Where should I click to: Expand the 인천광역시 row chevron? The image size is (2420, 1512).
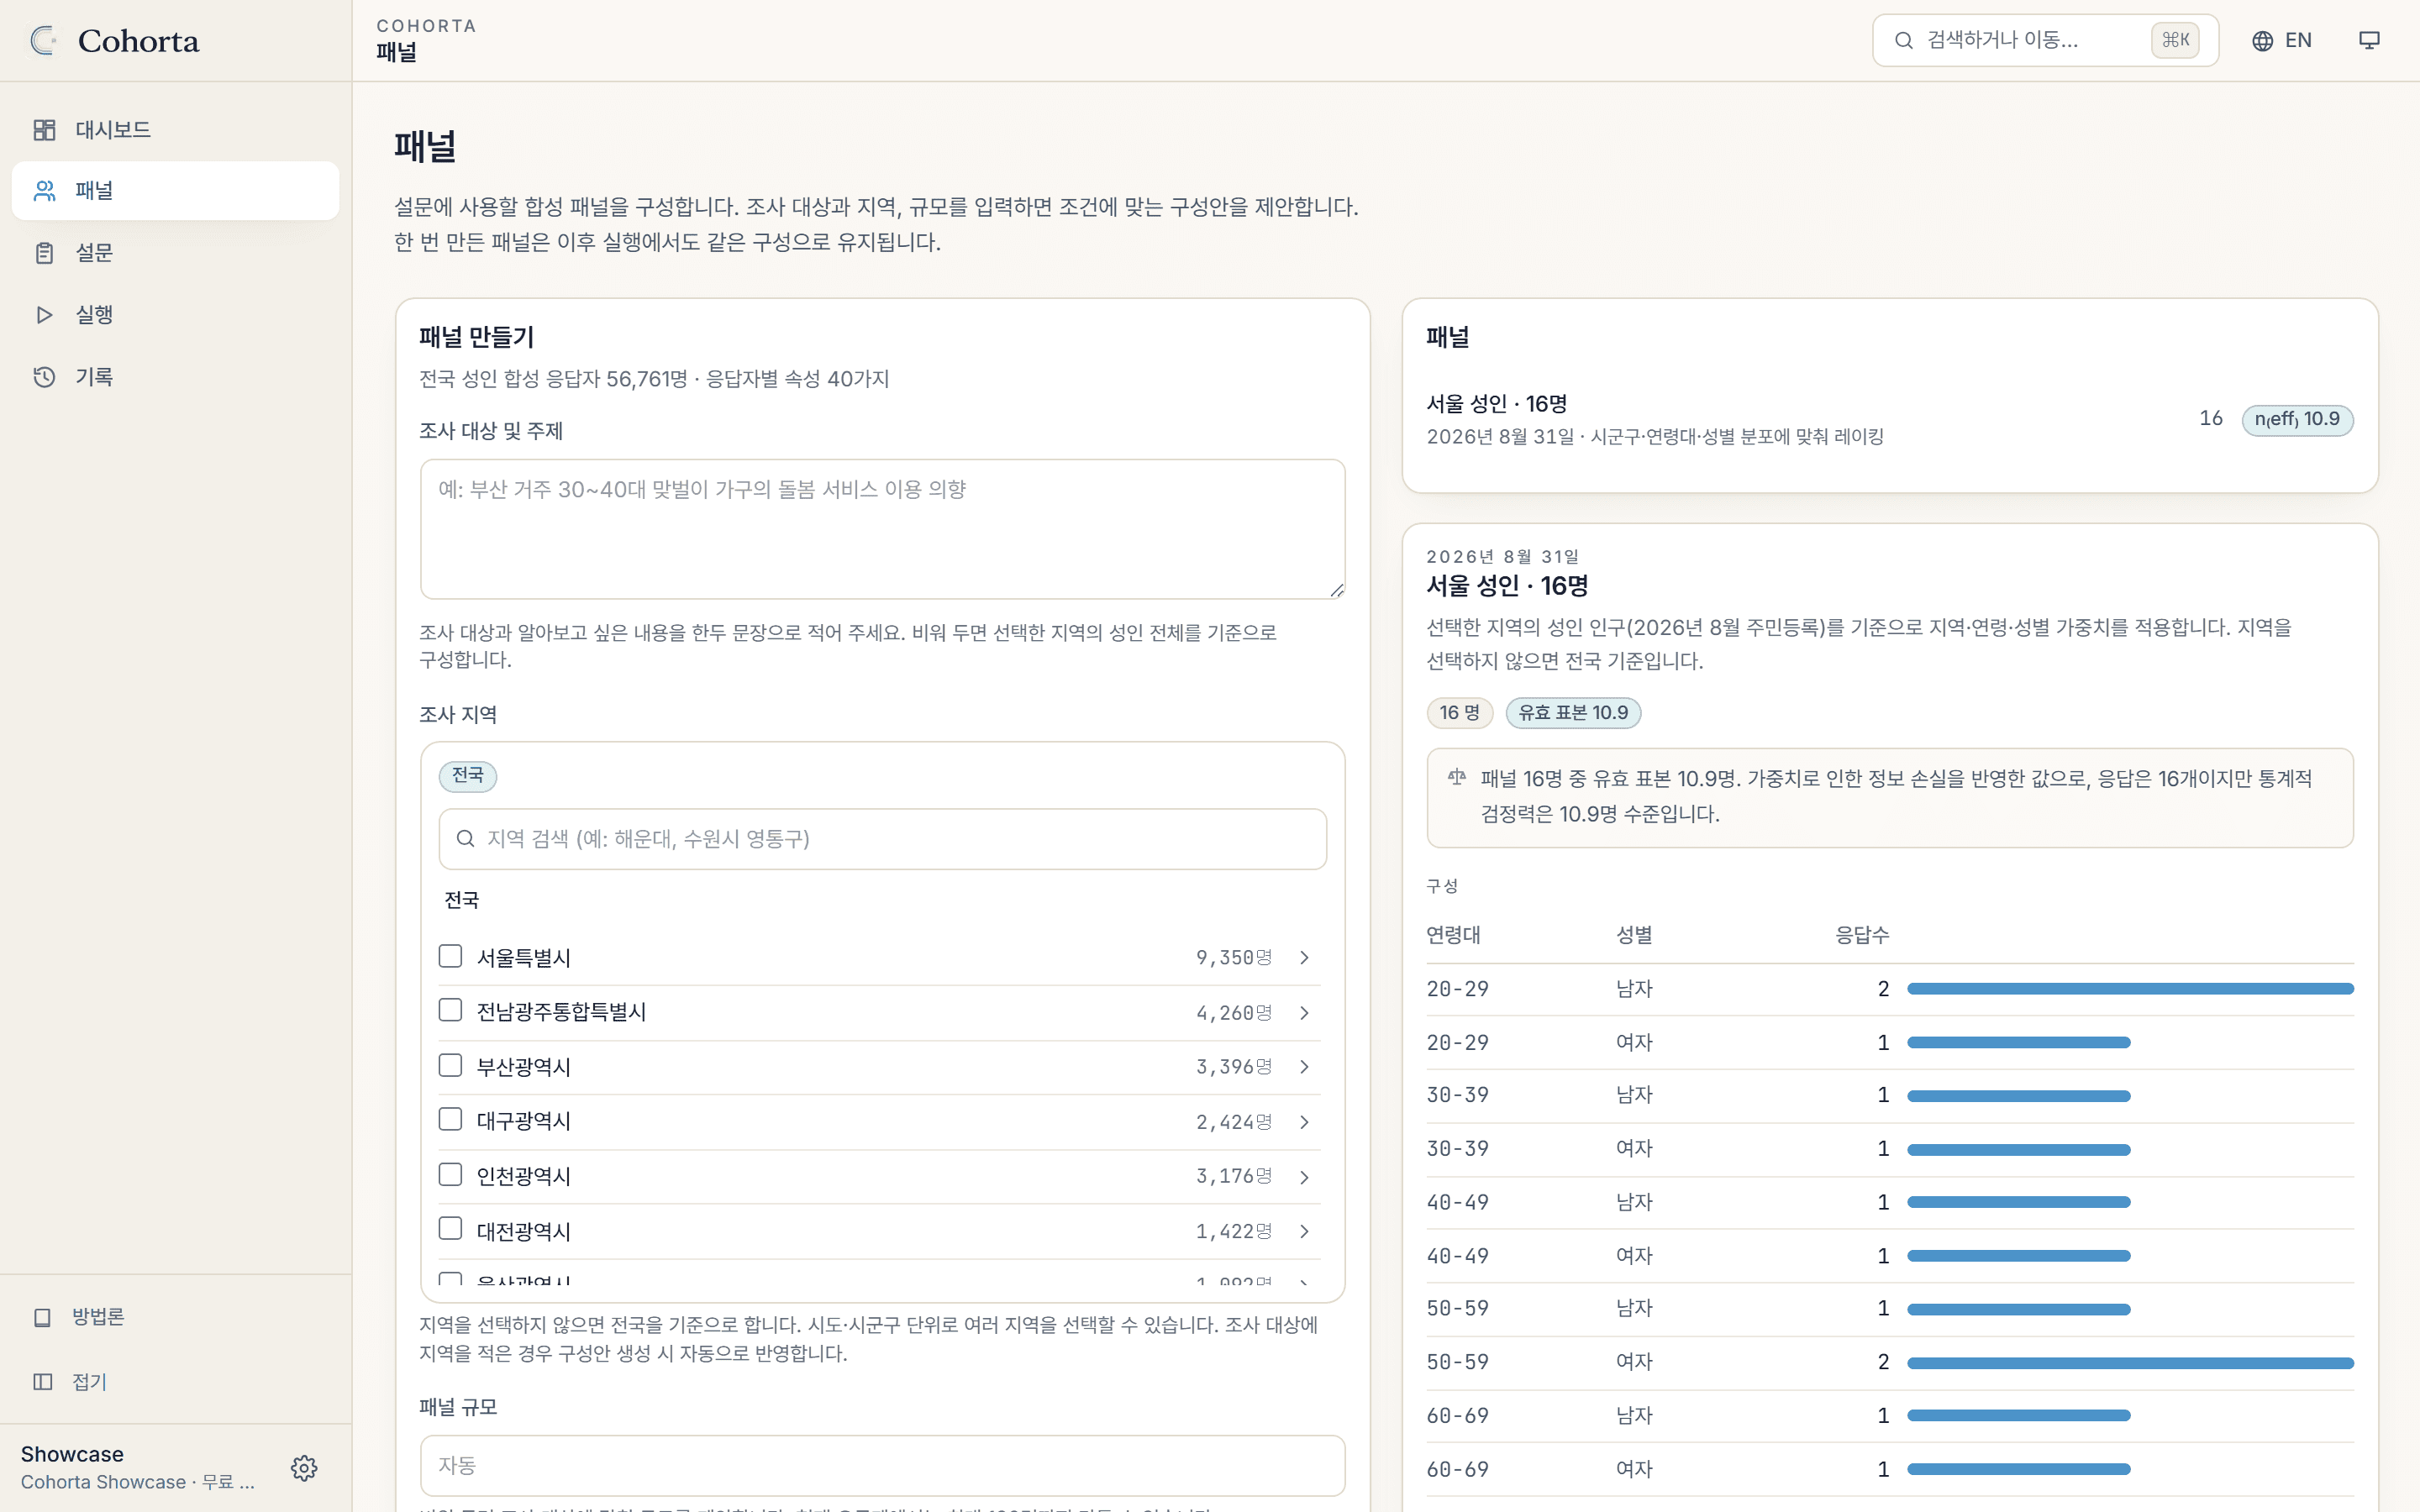[1304, 1177]
